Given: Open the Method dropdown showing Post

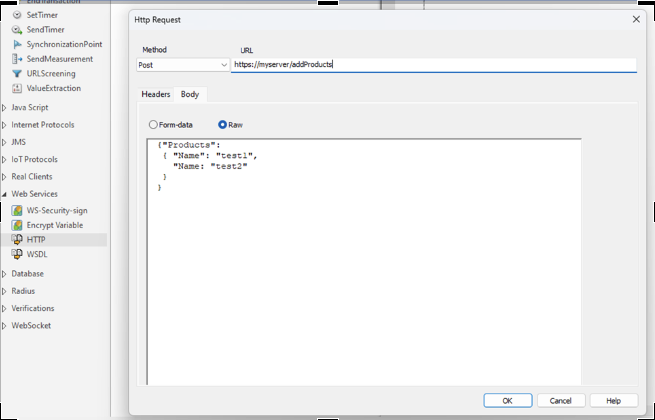Looking at the screenshot, I should [183, 65].
